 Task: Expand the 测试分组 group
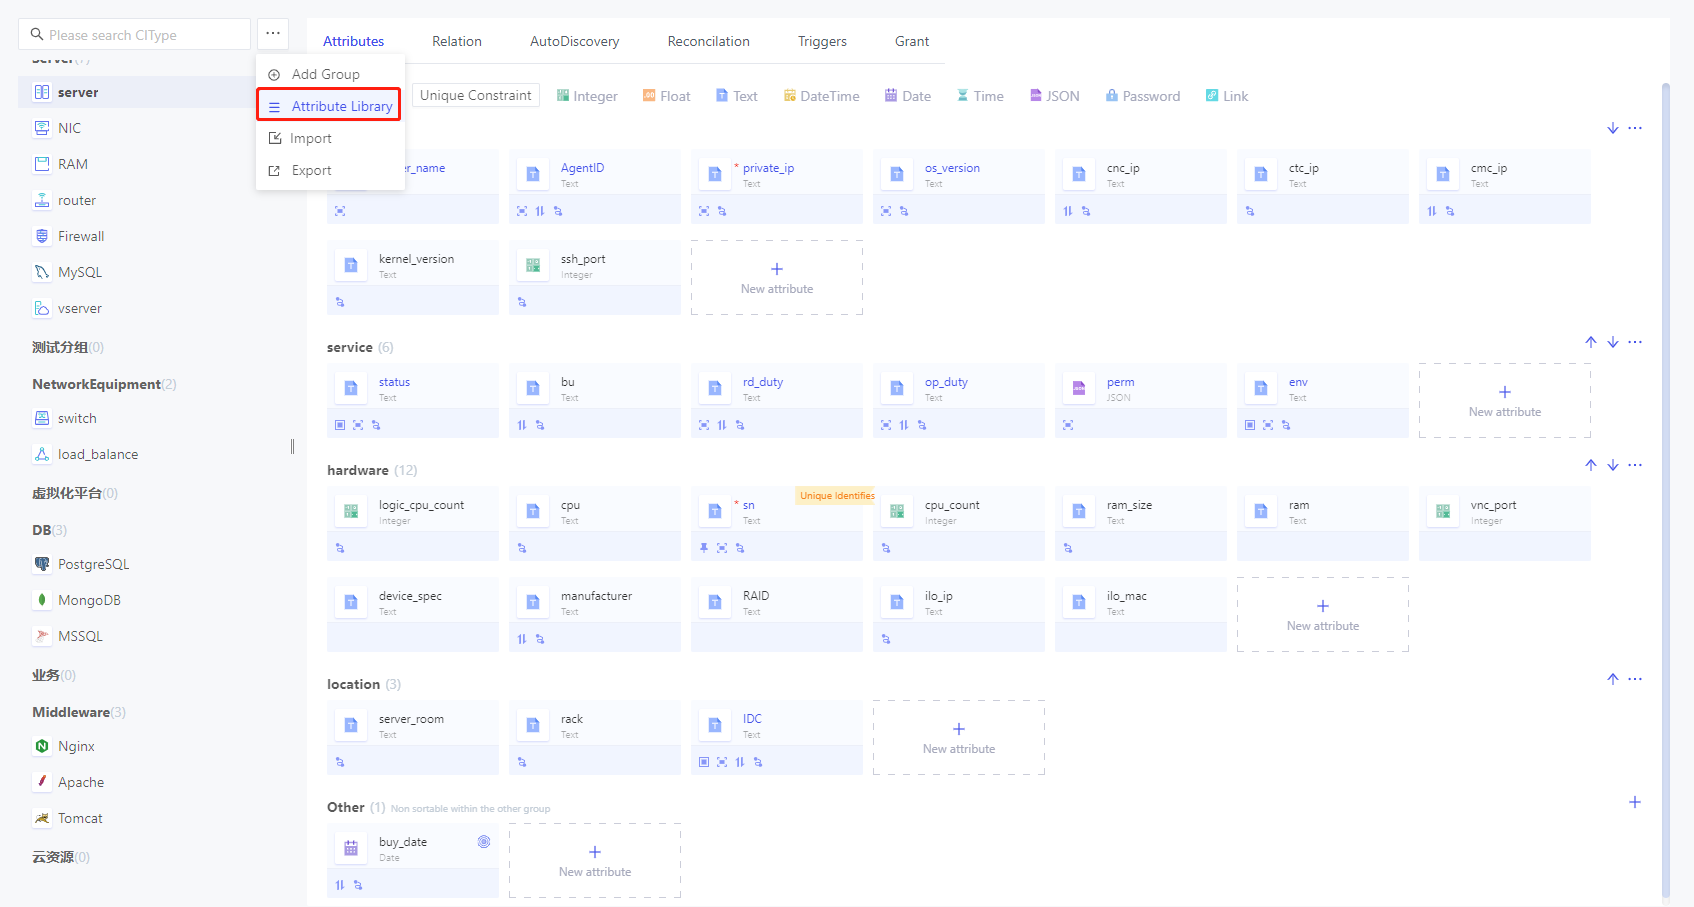click(67, 347)
